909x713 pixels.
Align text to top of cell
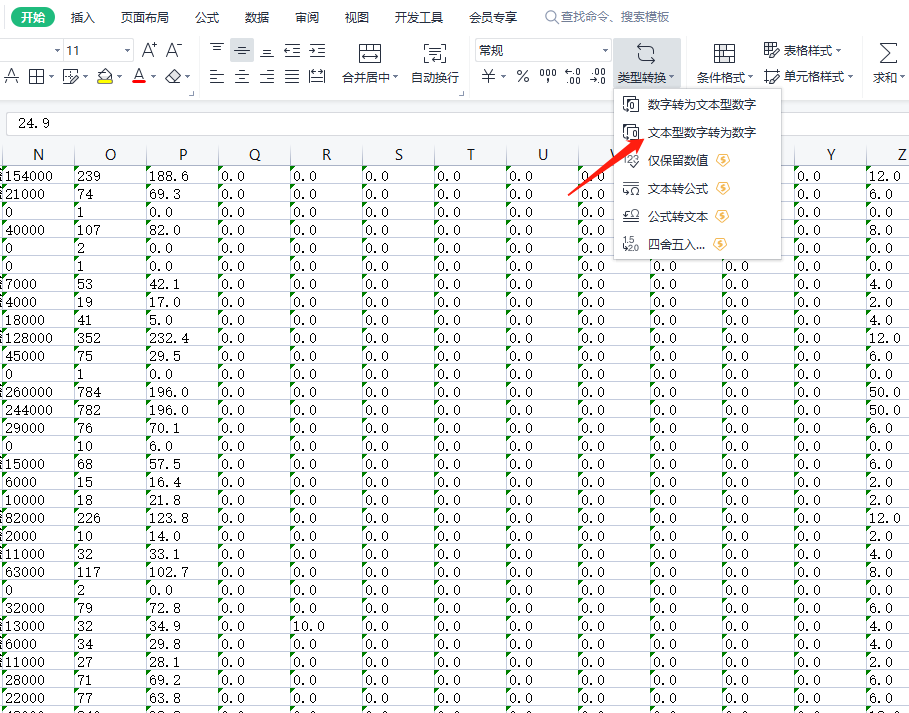pos(217,50)
